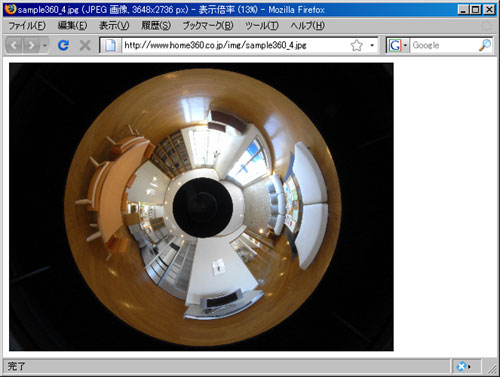The height and width of the screenshot is (377, 500).
Task: Click the Google search engine icon
Action: coord(395,45)
